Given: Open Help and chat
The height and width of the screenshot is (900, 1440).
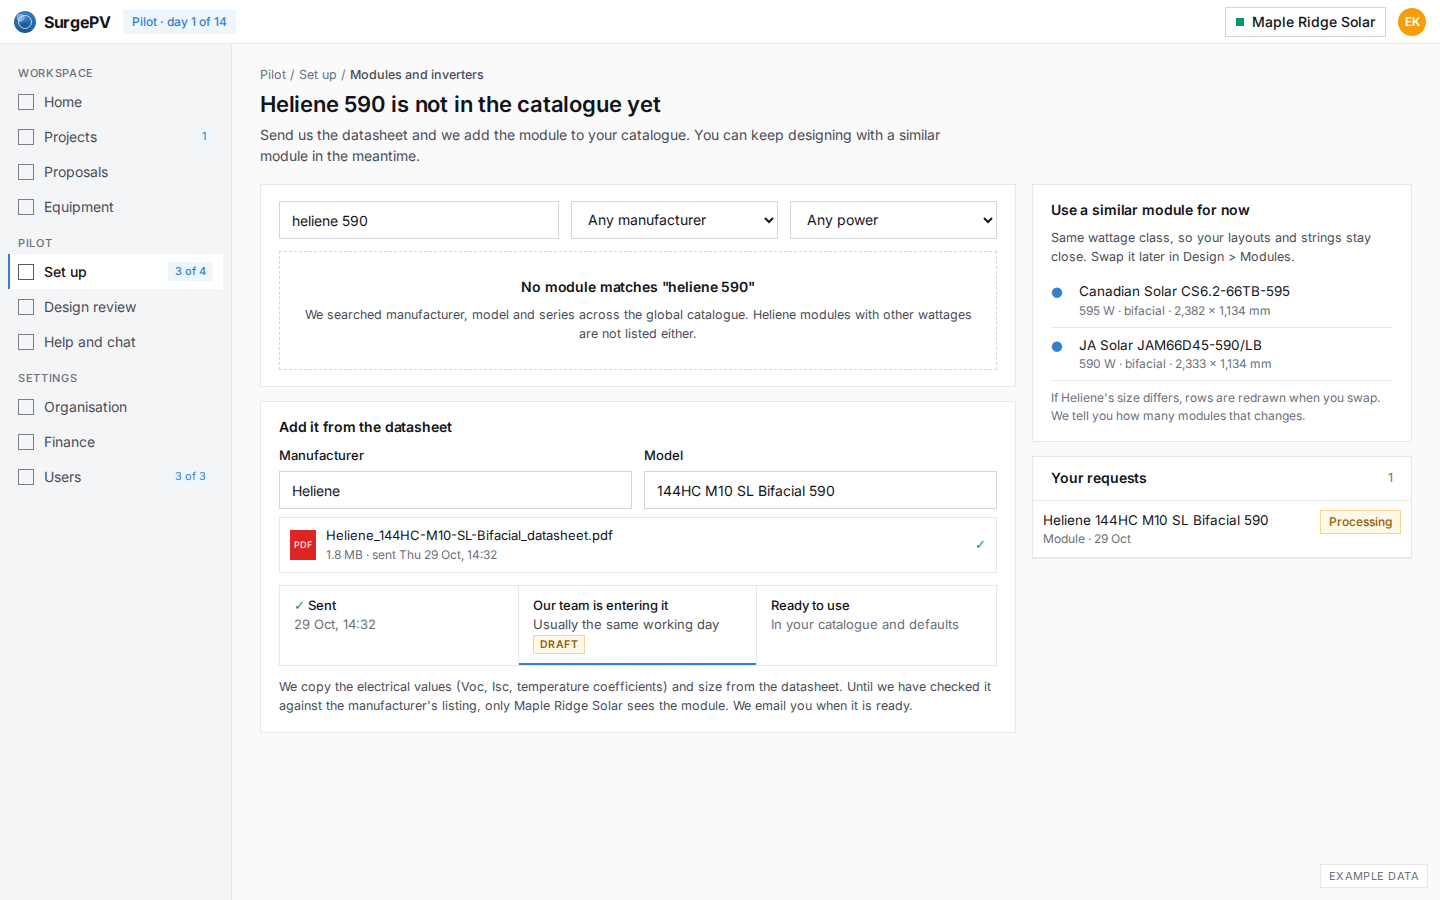Looking at the screenshot, I should 115,342.
